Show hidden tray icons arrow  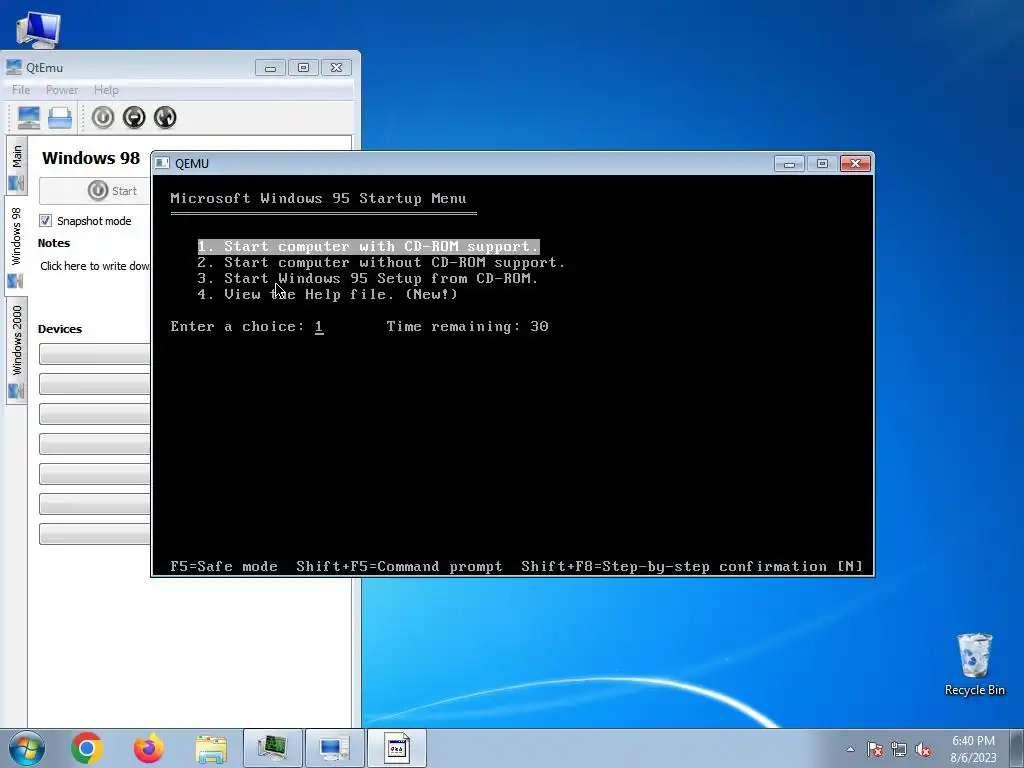point(850,749)
